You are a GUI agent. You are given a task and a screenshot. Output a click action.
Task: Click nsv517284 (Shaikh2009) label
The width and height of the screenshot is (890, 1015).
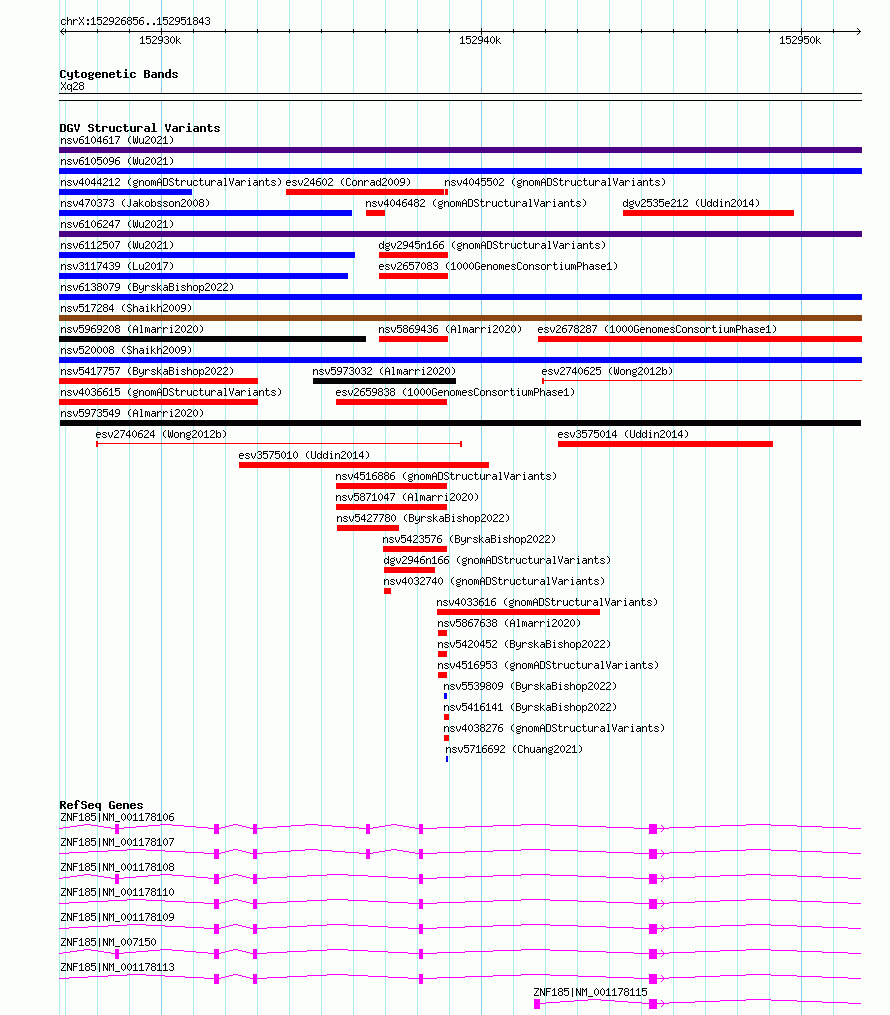(126, 308)
